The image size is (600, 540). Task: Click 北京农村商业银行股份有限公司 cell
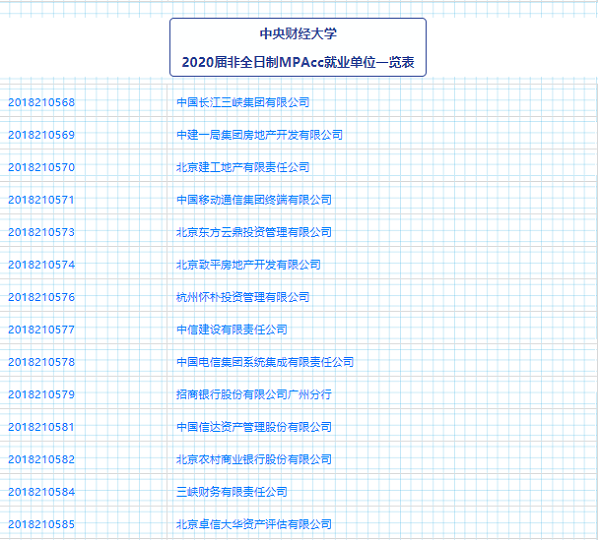(254, 459)
